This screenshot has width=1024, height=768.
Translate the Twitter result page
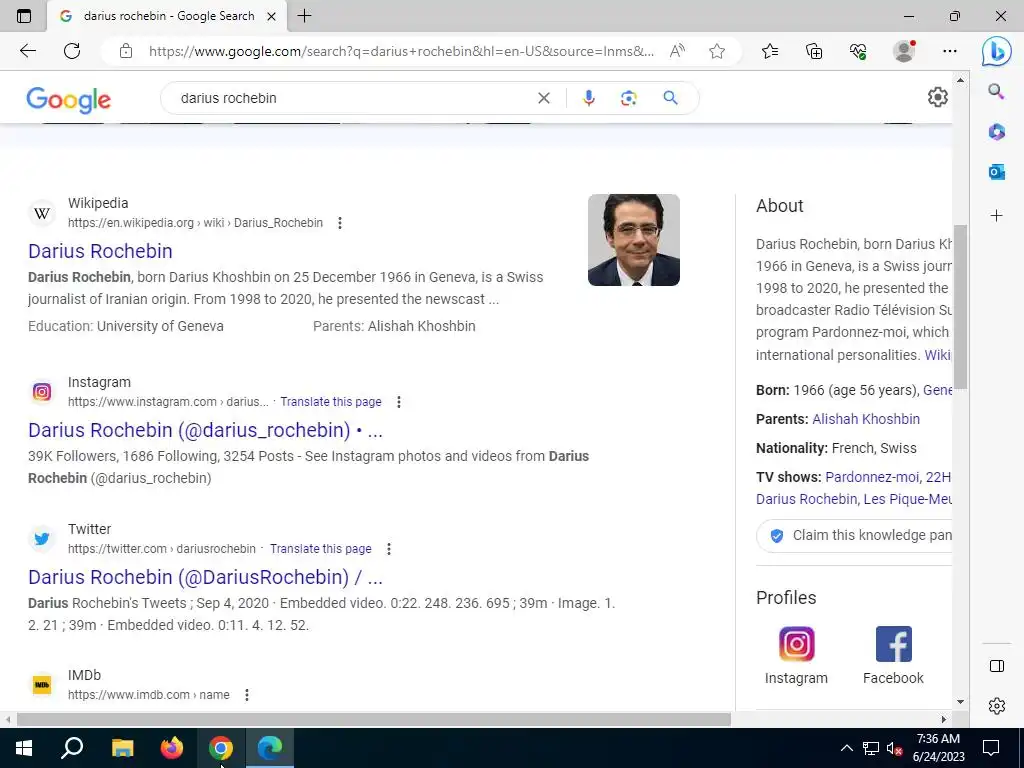(x=321, y=549)
